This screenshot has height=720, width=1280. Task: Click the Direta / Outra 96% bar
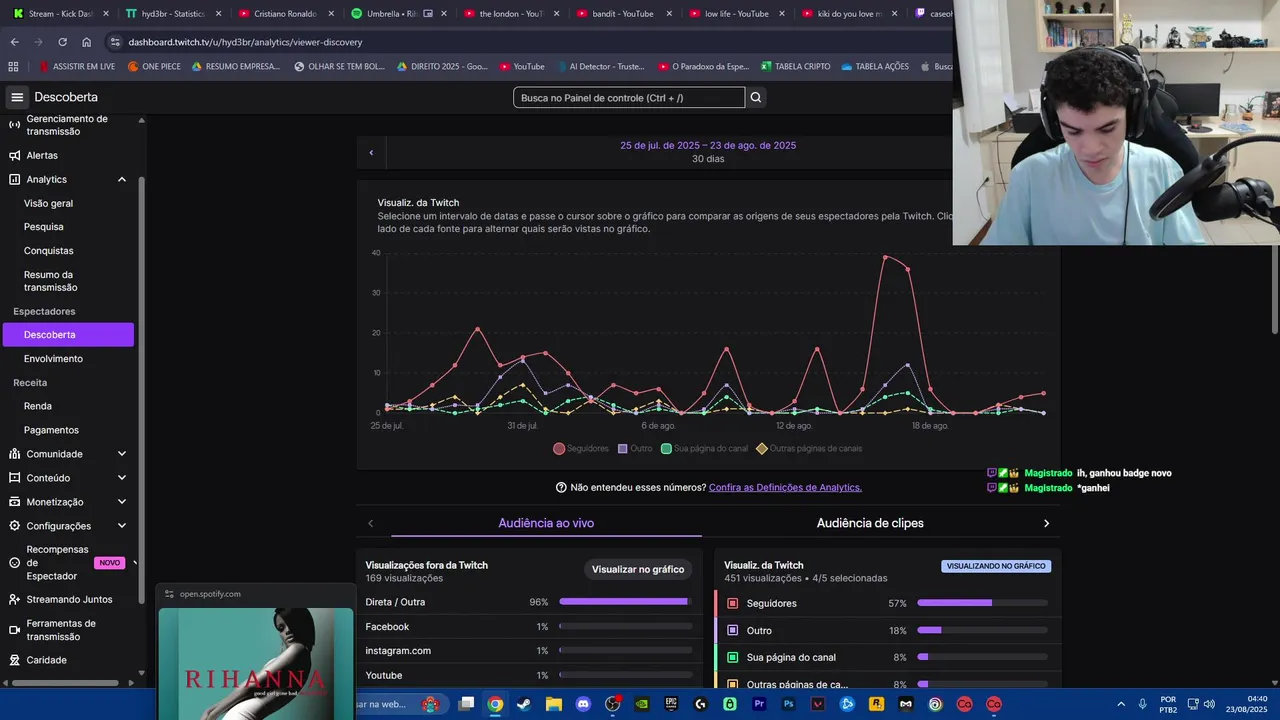(x=625, y=602)
